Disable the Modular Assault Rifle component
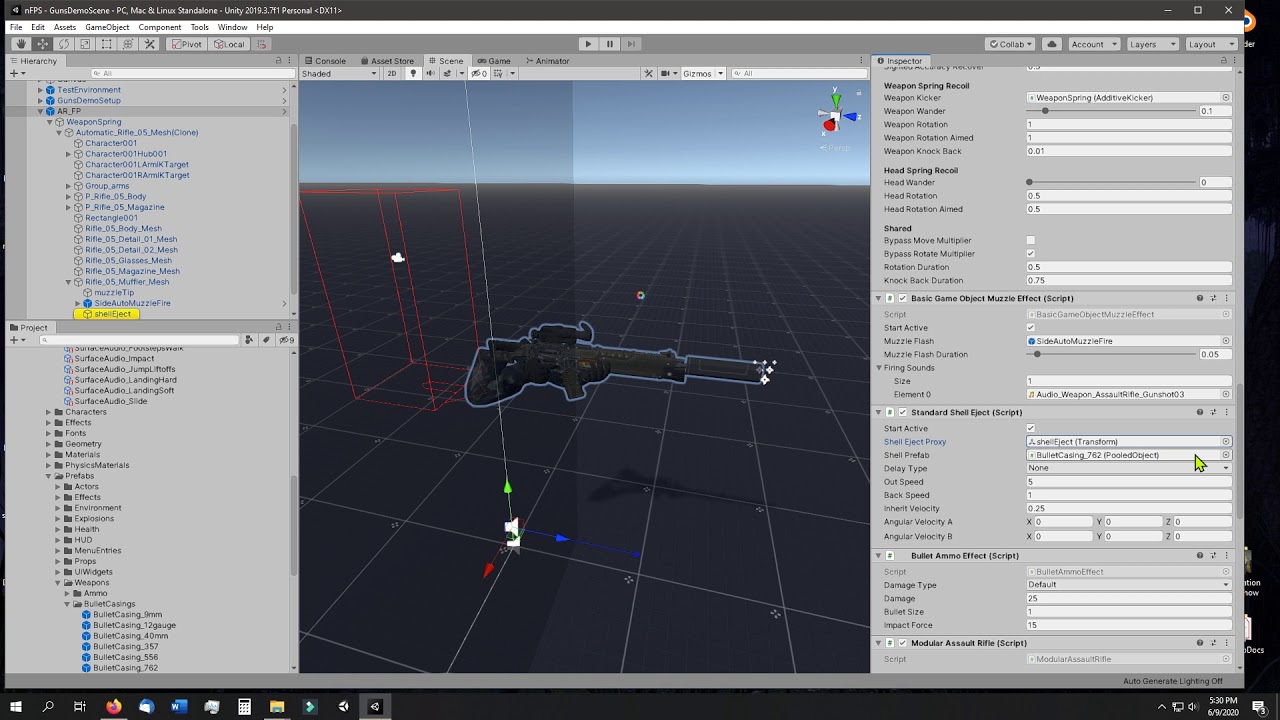Viewport: 1280px width, 720px height. (x=903, y=643)
